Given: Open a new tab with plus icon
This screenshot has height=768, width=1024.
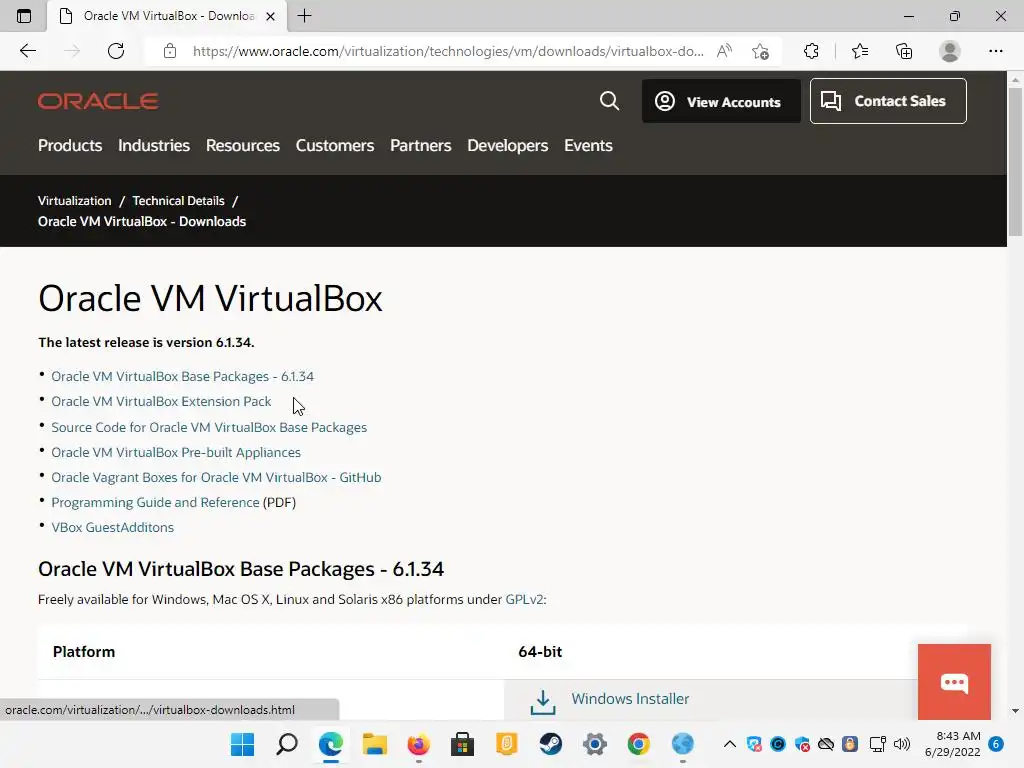Looking at the screenshot, I should click(304, 16).
